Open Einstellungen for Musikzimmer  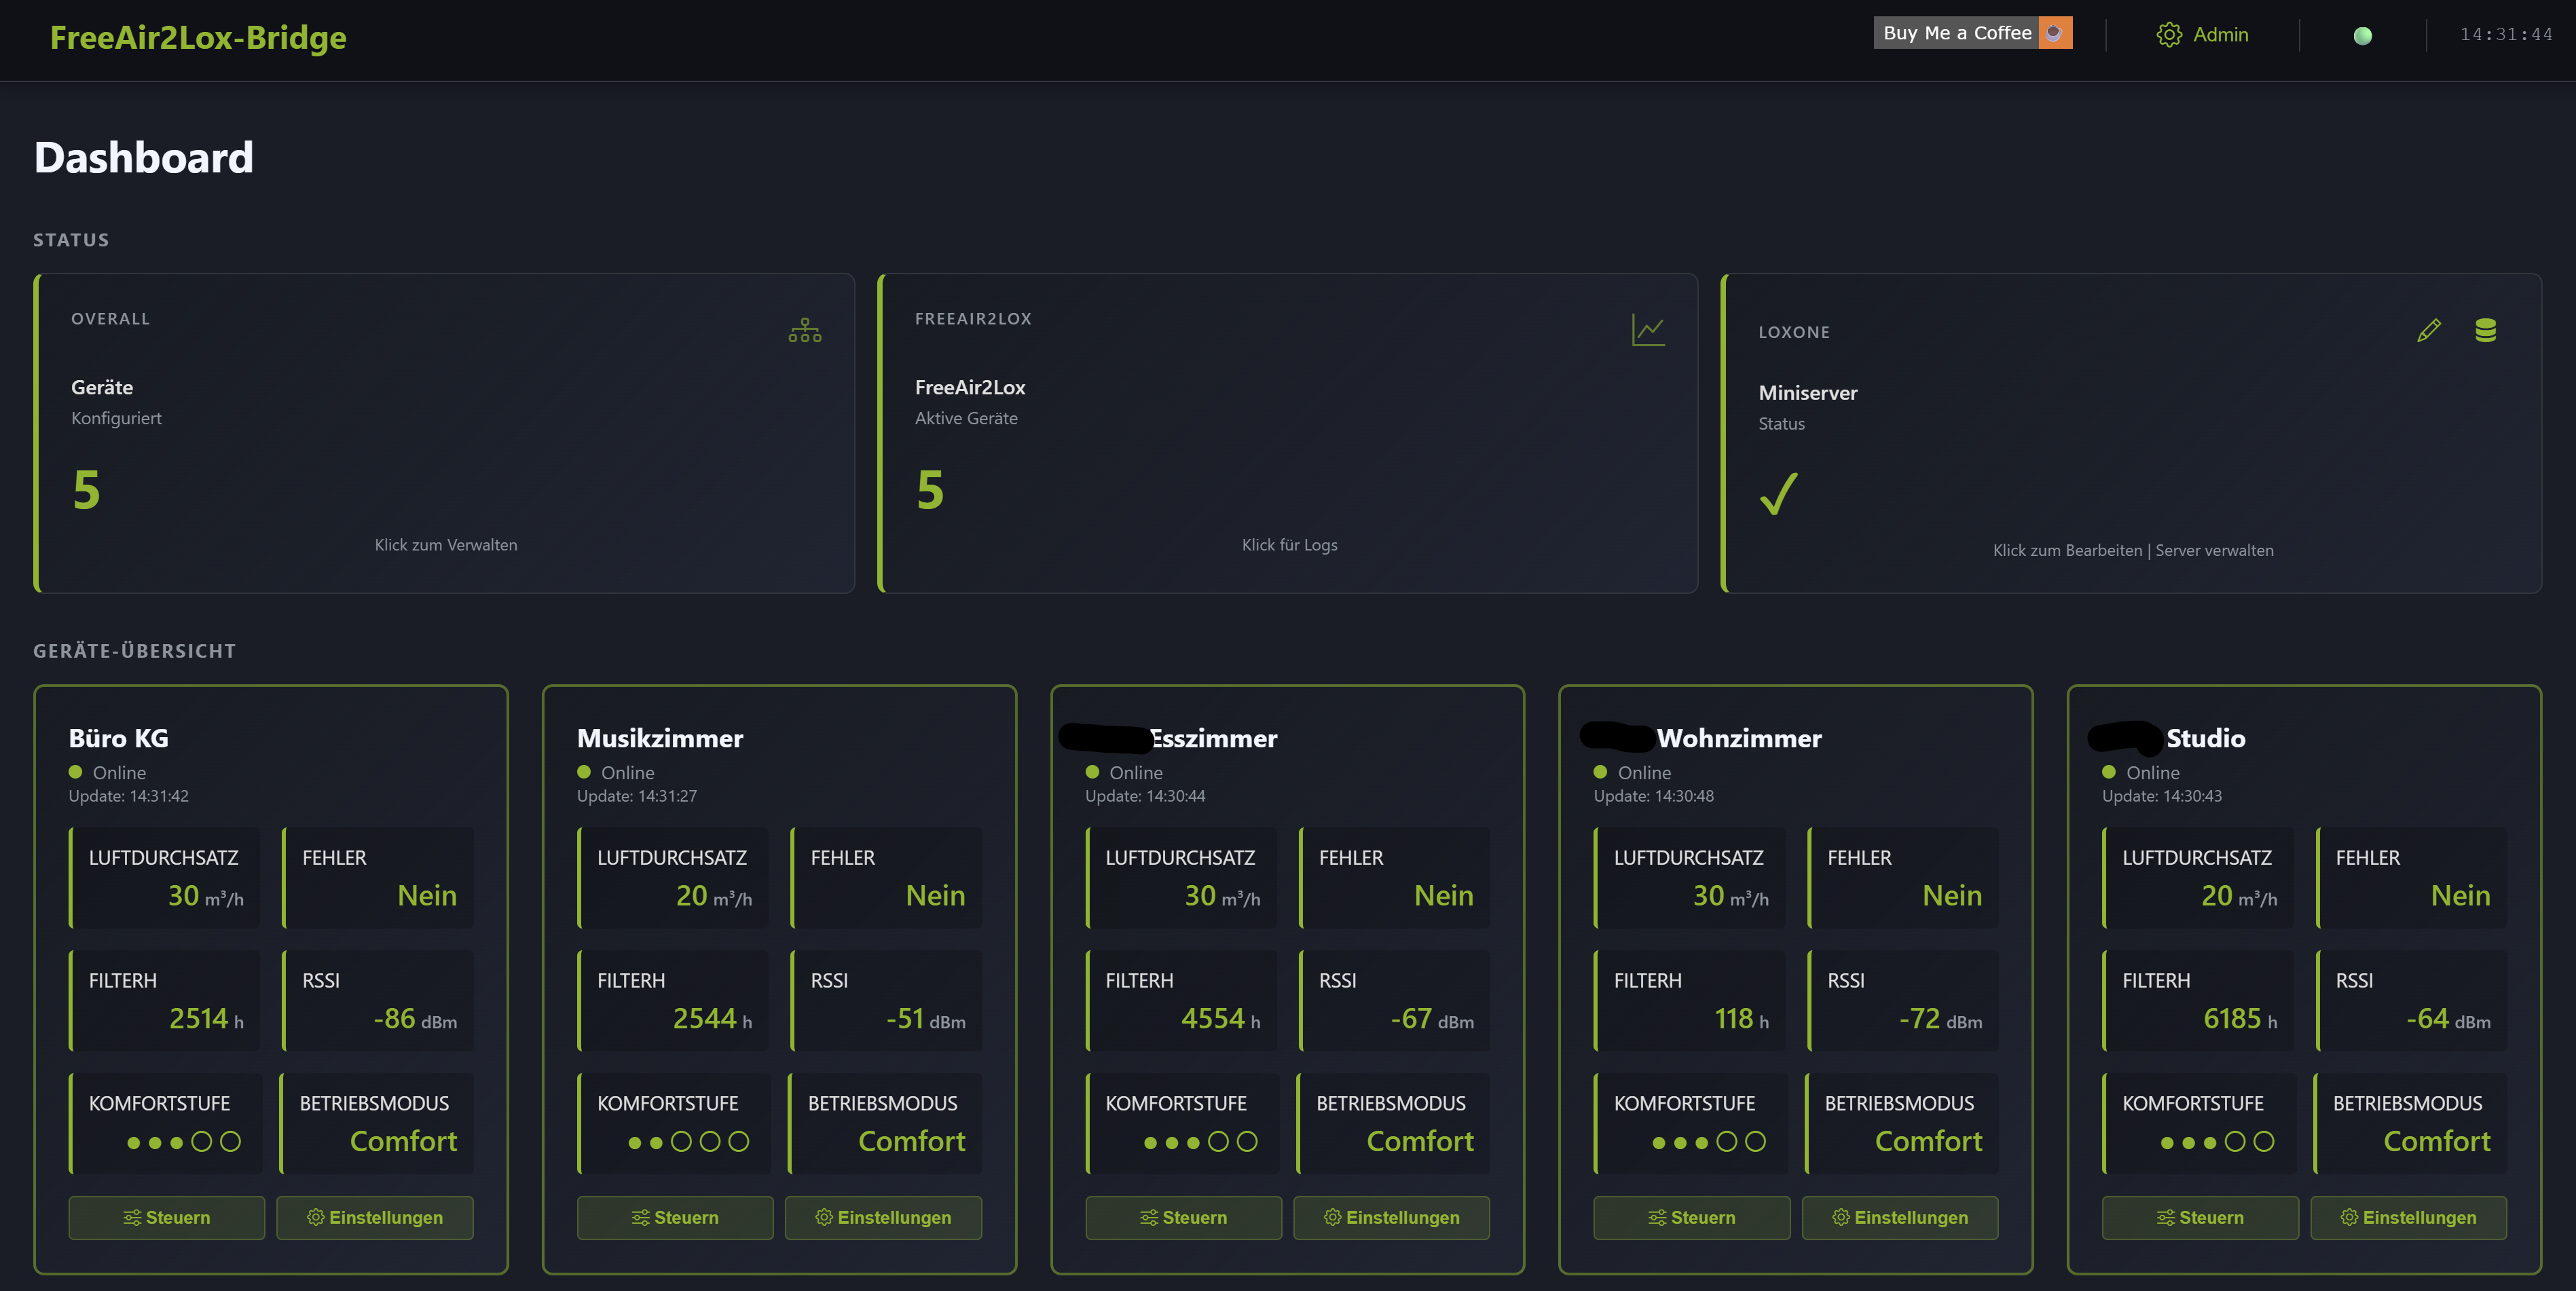coord(883,1217)
